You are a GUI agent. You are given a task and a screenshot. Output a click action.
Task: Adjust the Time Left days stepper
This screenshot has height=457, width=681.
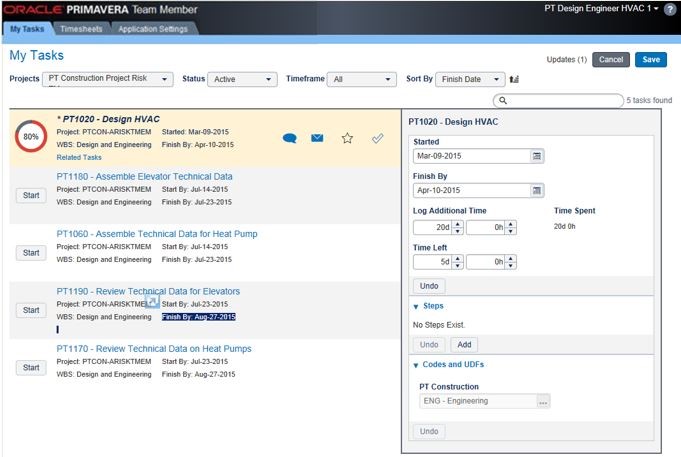tap(458, 262)
